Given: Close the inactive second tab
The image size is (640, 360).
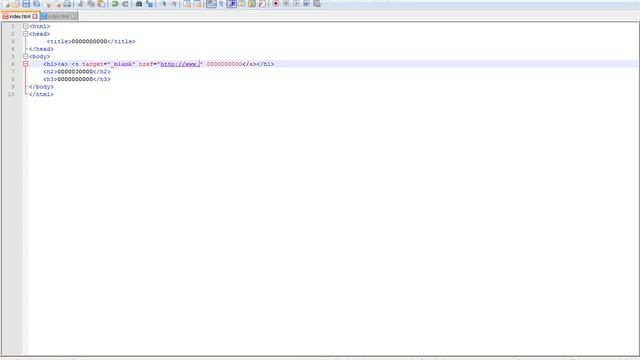Looking at the screenshot, I should pyautogui.click(x=73, y=16).
